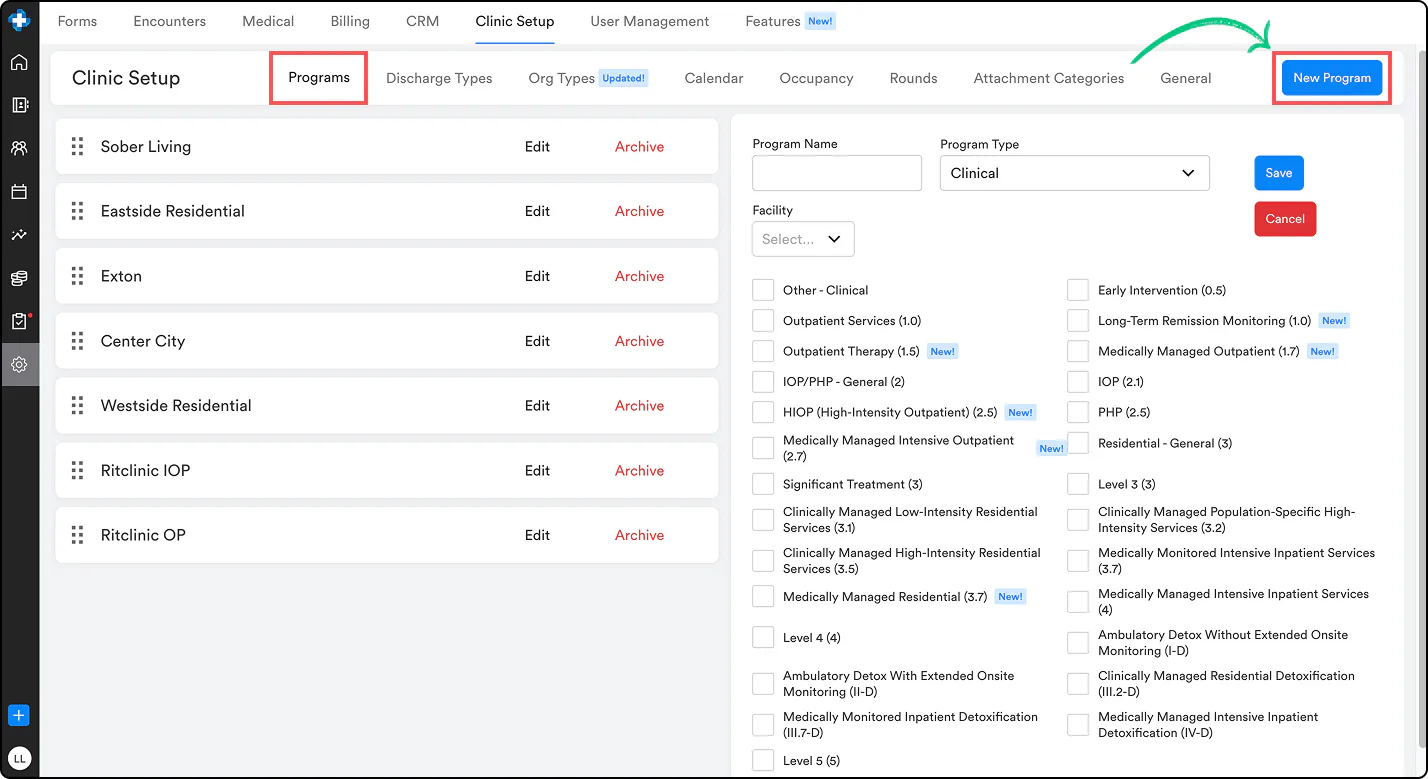The width and height of the screenshot is (1428, 779).
Task: Open the home icon in sidebar
Action: click(19, 63)
